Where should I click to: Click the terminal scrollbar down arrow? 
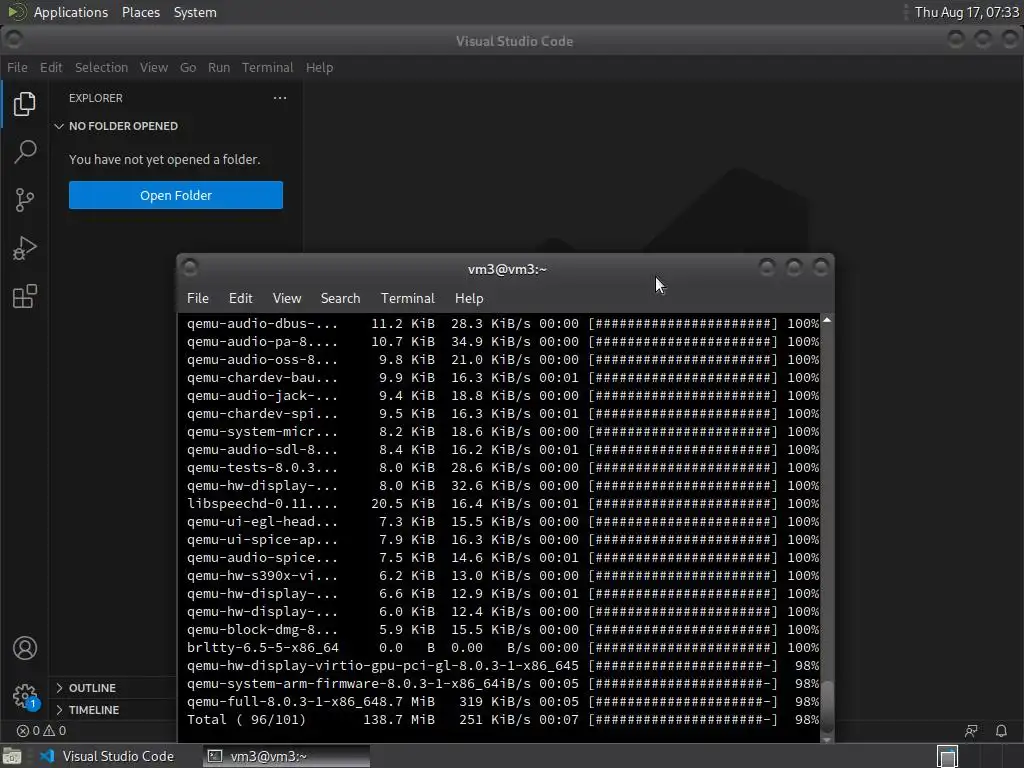click(827, 739)
